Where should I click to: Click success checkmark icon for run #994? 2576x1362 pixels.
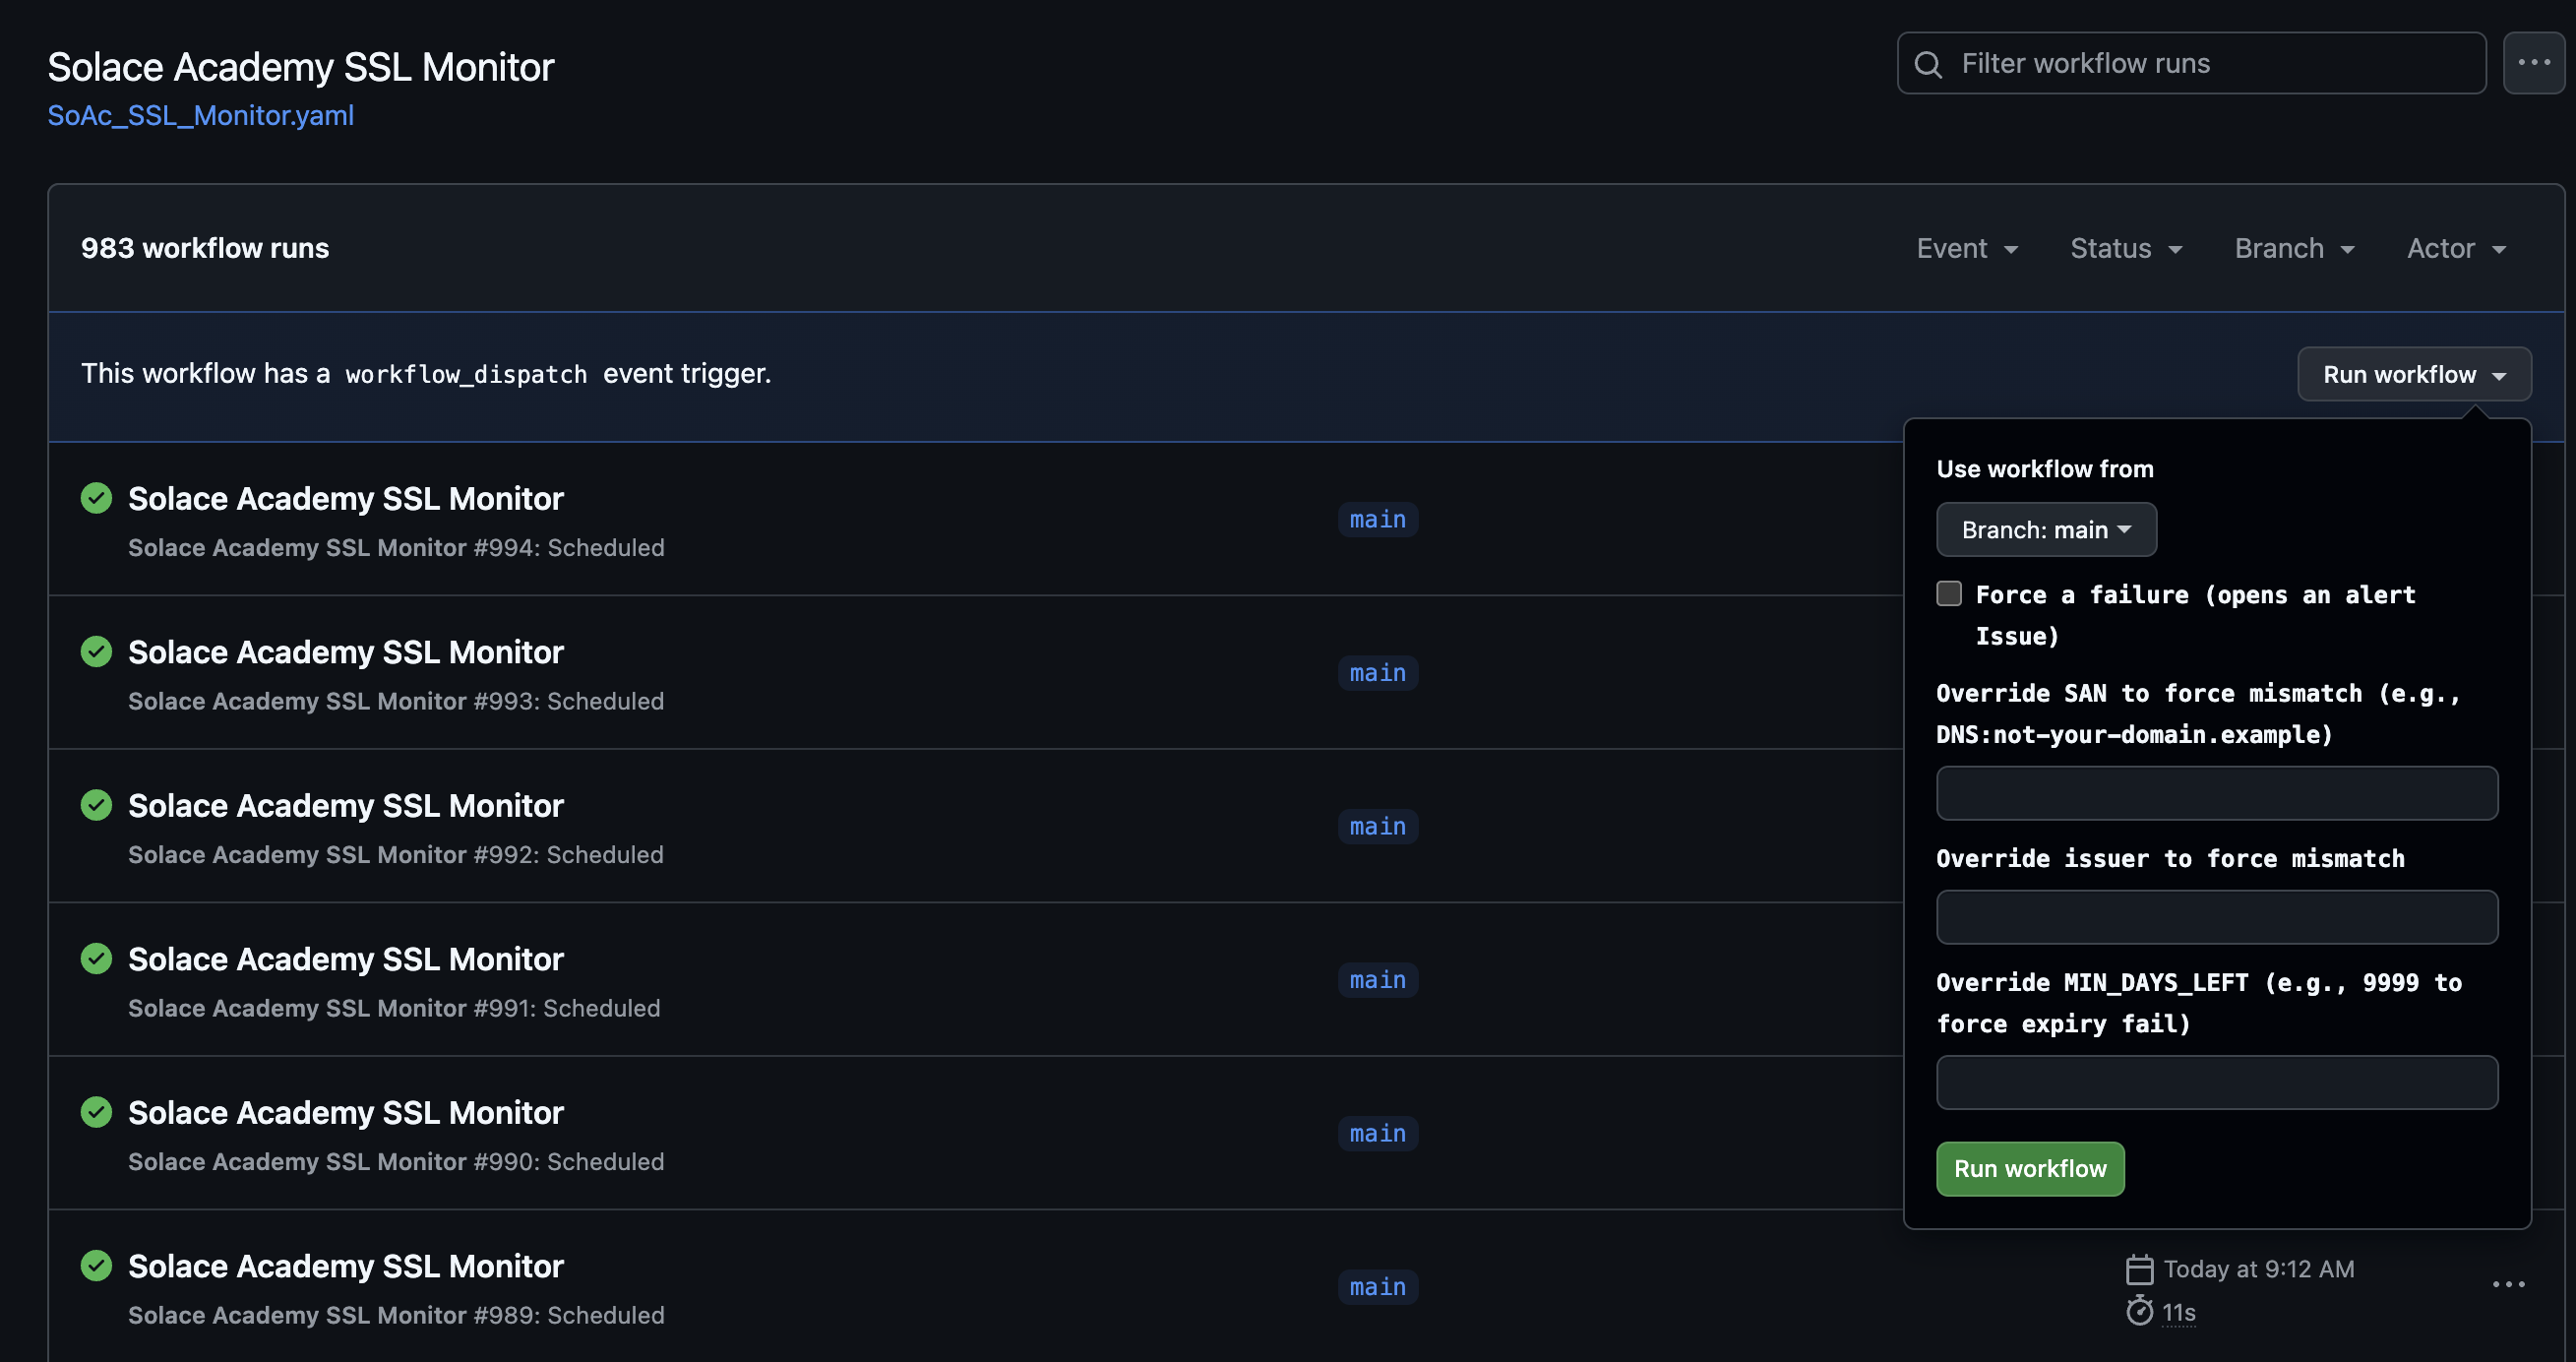96,498
